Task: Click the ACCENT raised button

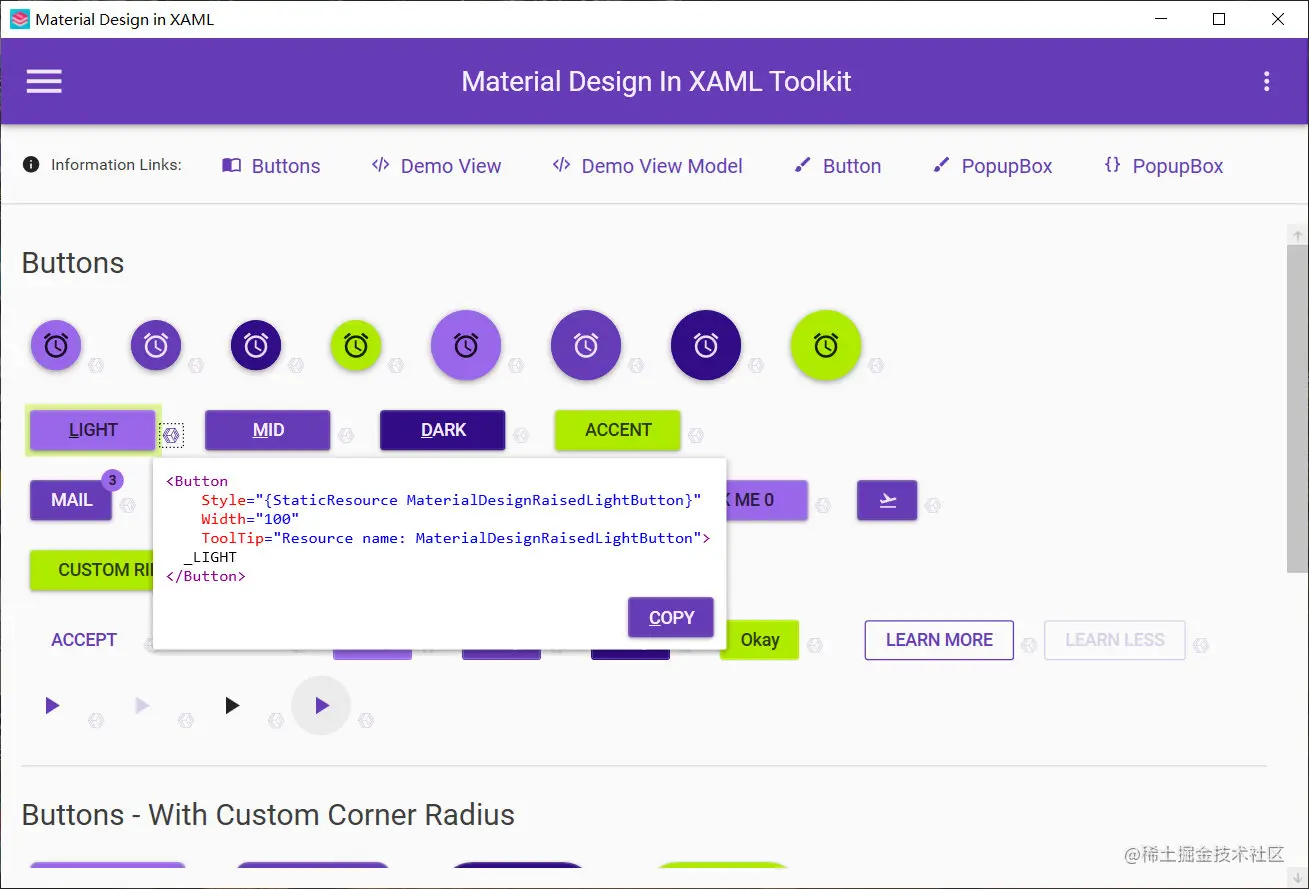Action: 618,430
